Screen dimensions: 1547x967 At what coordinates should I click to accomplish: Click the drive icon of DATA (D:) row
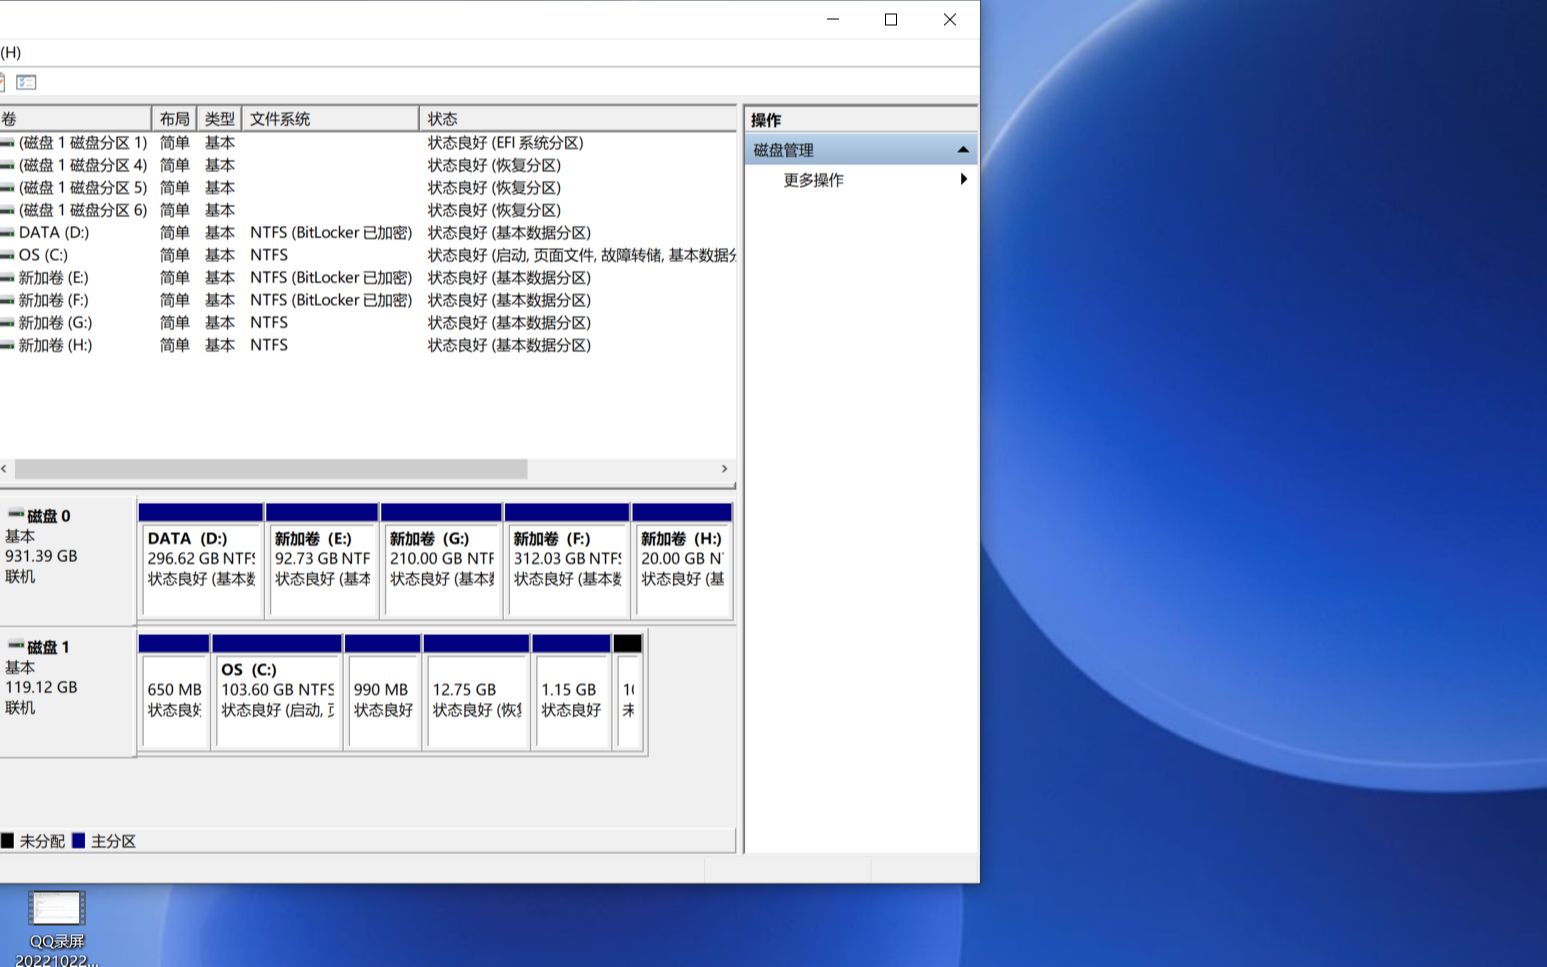pyautogui.click(x=8, y=233)
